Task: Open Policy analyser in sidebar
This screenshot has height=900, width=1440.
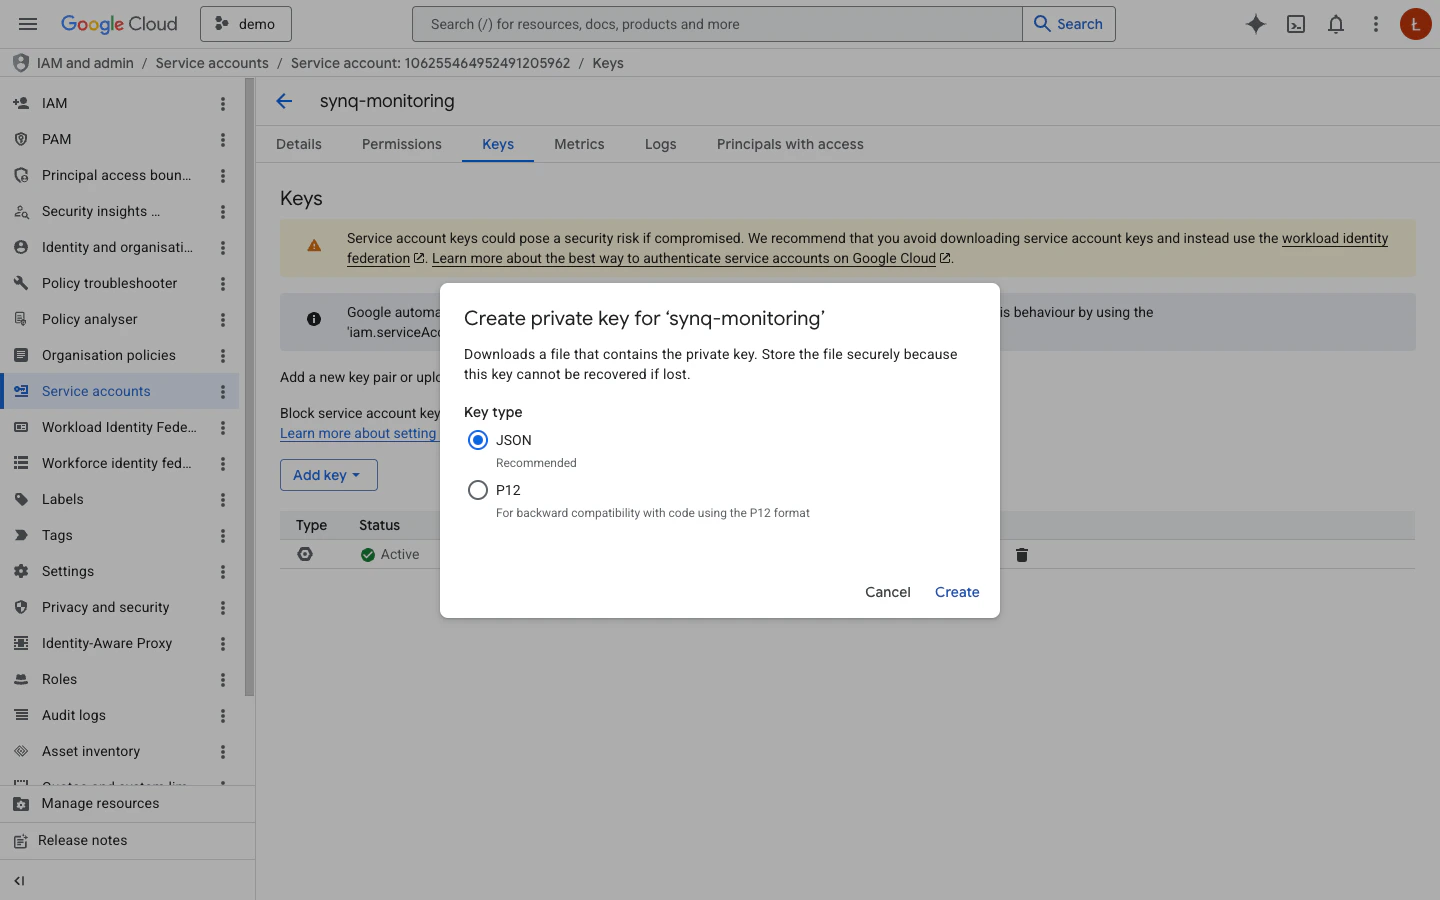Action: point(90,319)
